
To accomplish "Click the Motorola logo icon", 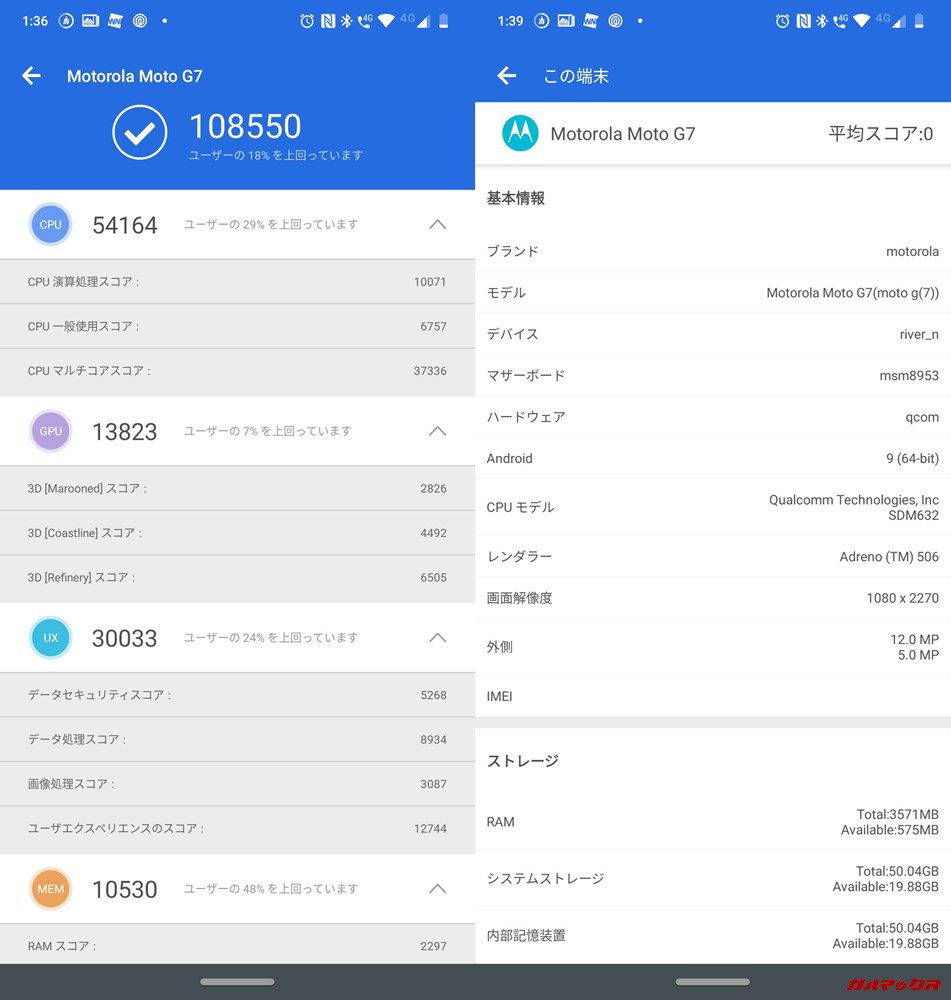I will [x=520, y=133].
